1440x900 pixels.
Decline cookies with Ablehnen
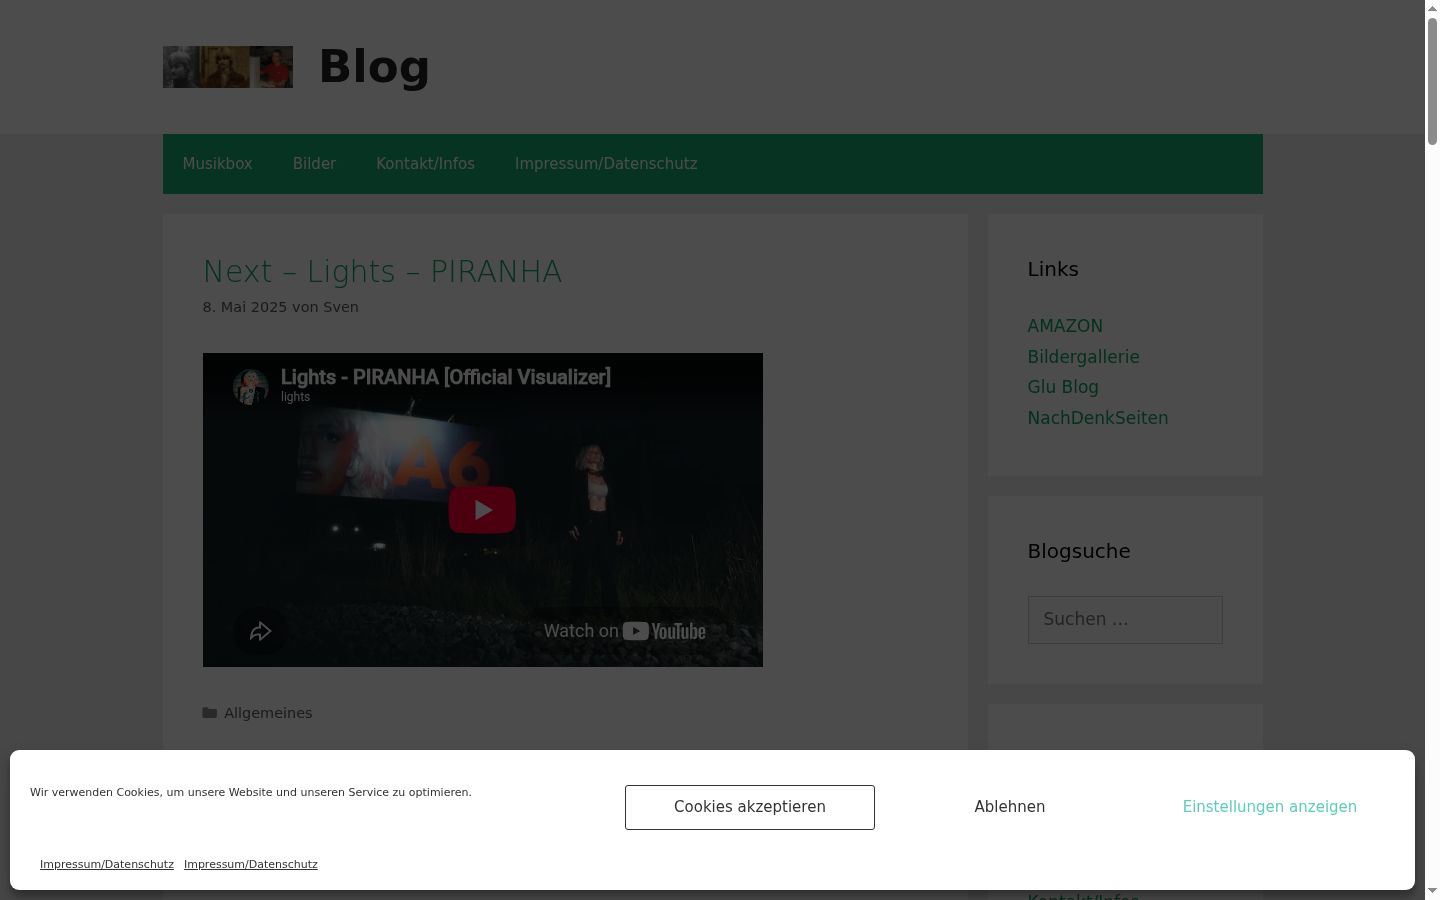point(1010,807)
